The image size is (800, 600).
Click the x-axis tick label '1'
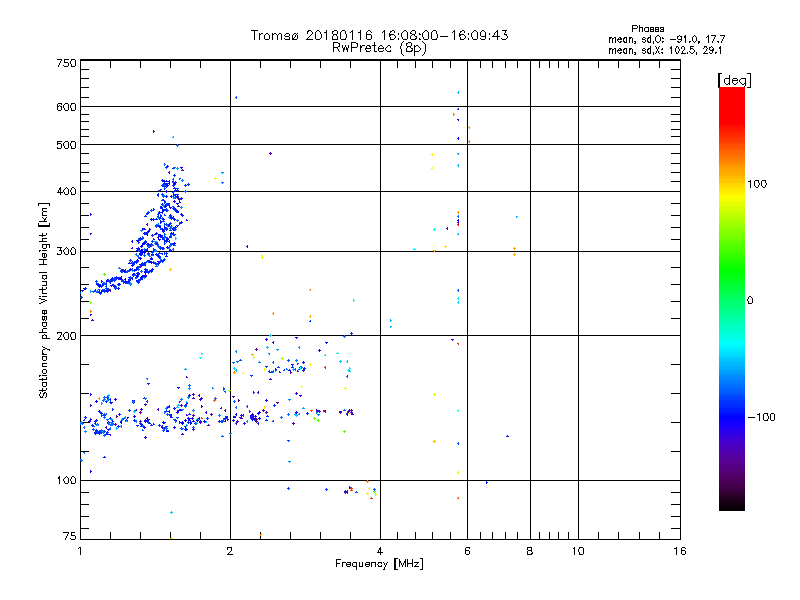coord(80,551)
